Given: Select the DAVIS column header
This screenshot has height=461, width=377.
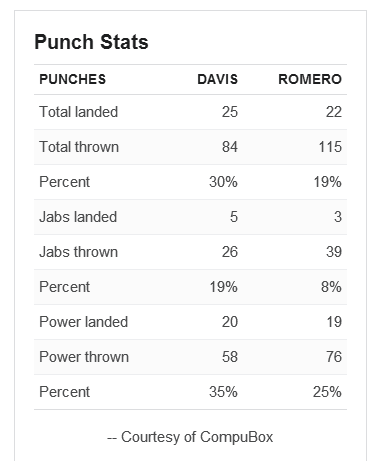Looking at the screenshot, I should (x=217, y=79).
